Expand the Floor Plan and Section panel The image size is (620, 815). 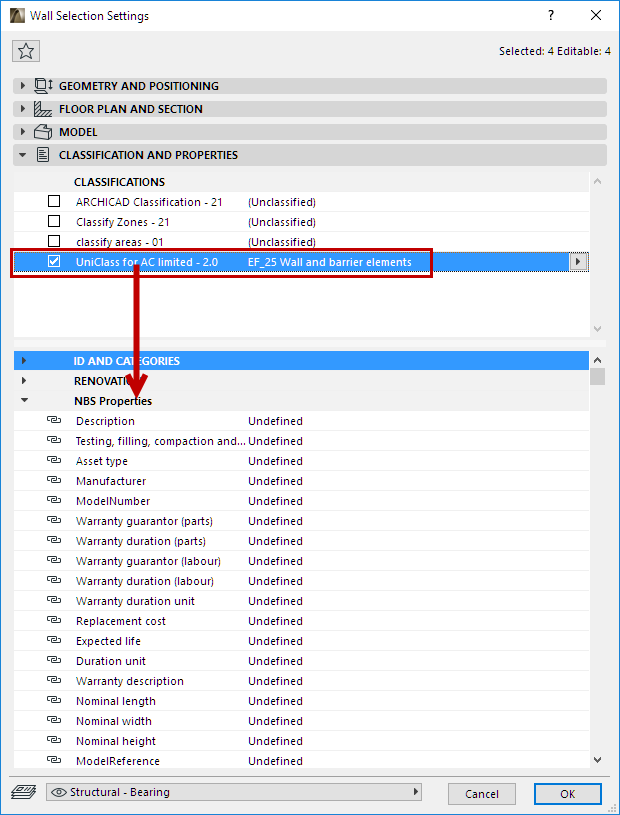tap(23, 109)
